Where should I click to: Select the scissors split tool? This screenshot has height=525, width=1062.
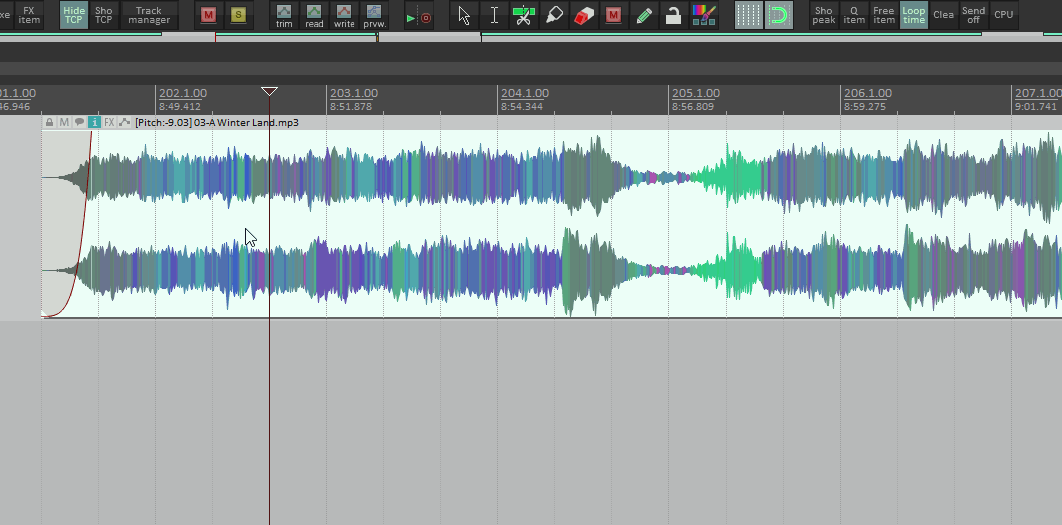[524, 15]
